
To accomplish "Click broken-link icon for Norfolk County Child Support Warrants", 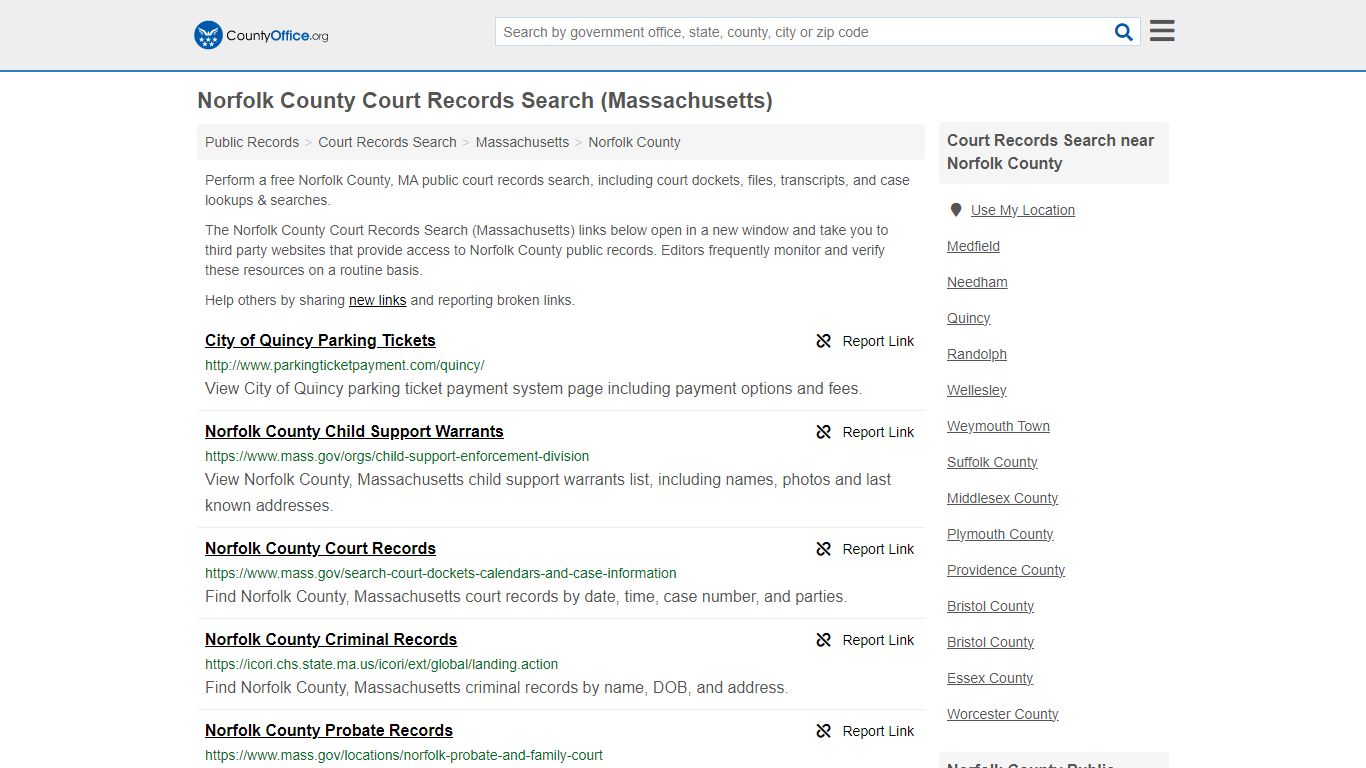I will coord(824,432).
